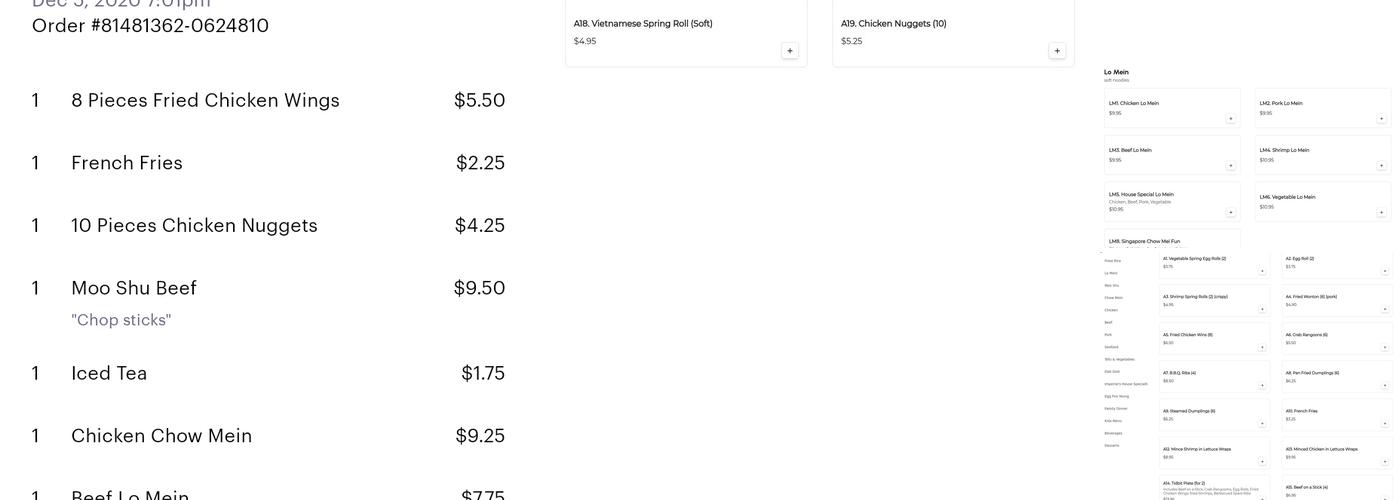Add LM5 House Special Lo Mein
Screen dimensions: 1400x500
(x=1231, y=212)
